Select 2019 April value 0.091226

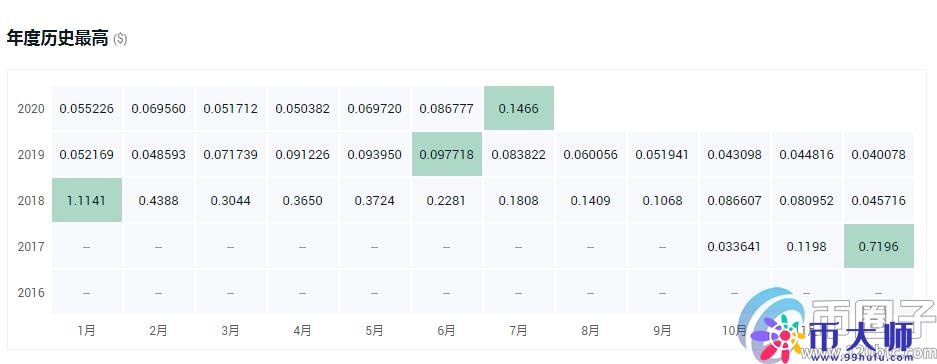pos(302,155)
